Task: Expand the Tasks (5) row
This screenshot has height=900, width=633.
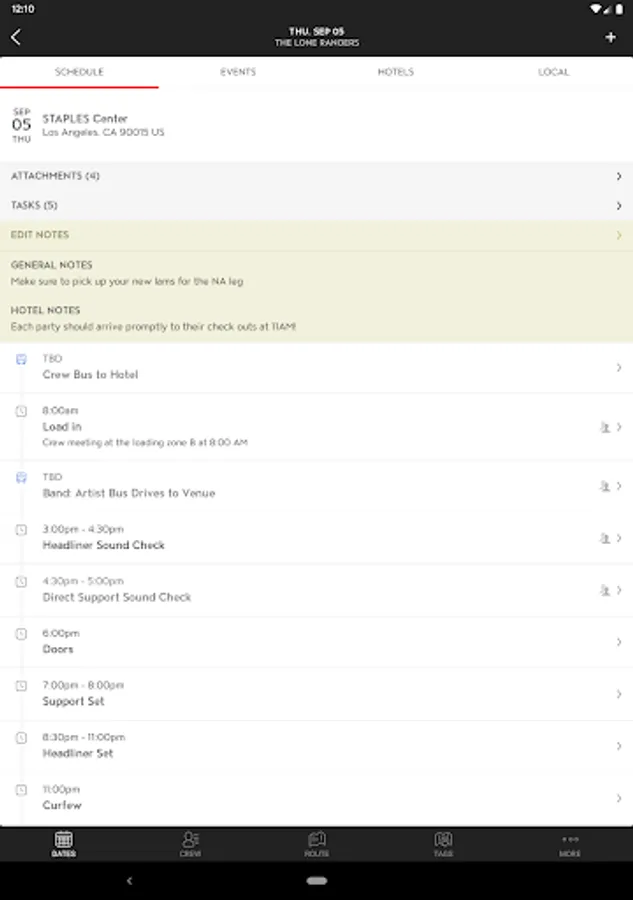Action: [x=316, y=206]
